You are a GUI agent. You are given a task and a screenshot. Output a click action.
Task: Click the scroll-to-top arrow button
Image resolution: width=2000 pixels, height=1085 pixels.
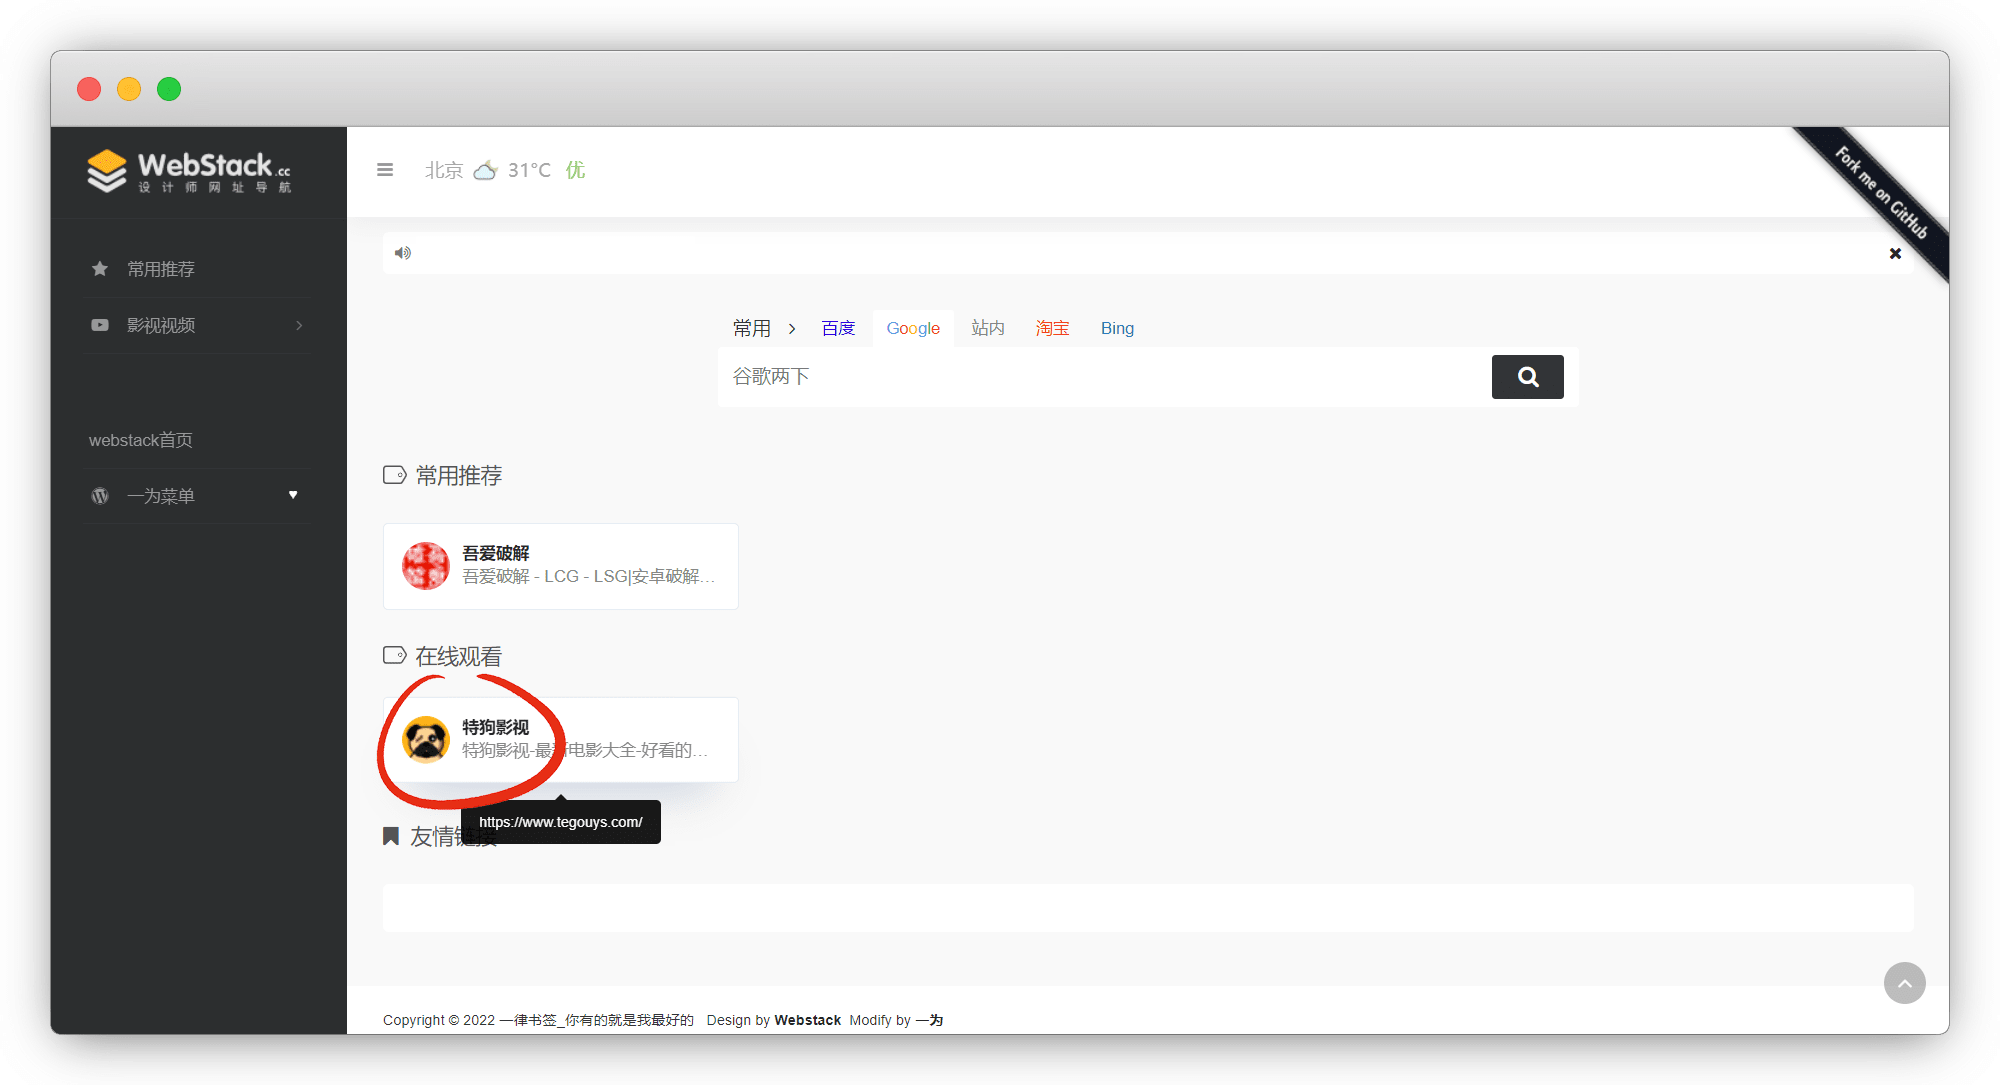pyautogui.click(x=1904, y=983)
